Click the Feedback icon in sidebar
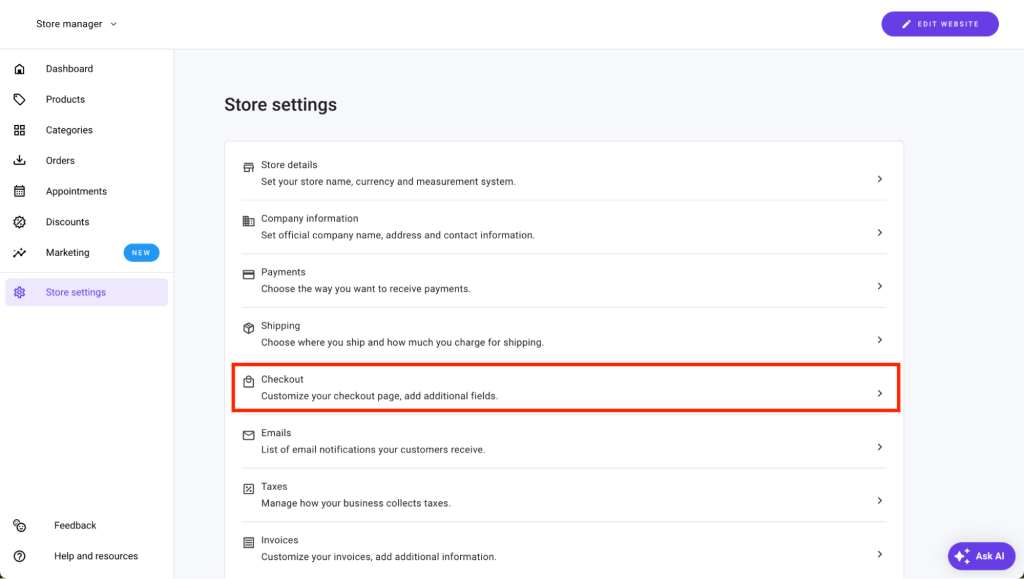Screen dimensions: 1024x579 [19, 526]
